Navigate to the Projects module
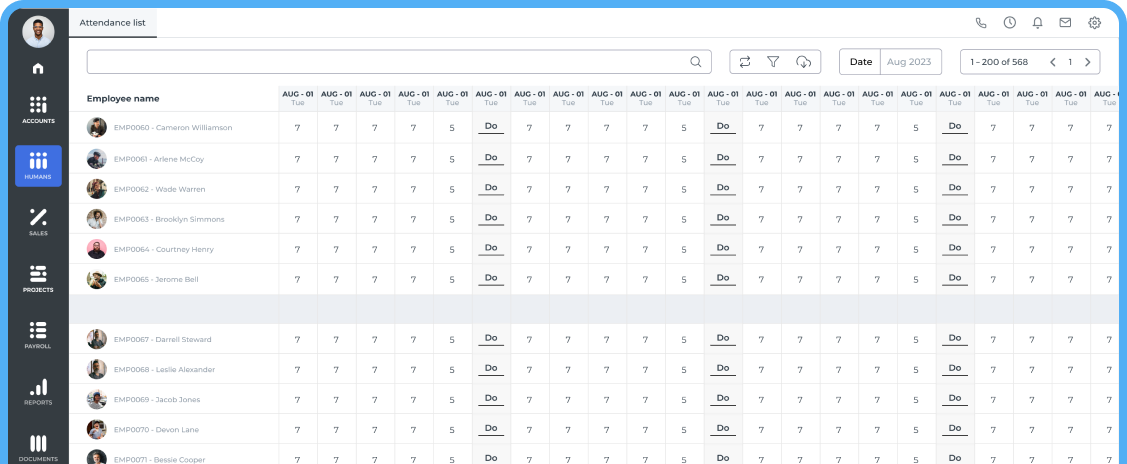The image size is (1127, 464). click(x=38, y=278)
